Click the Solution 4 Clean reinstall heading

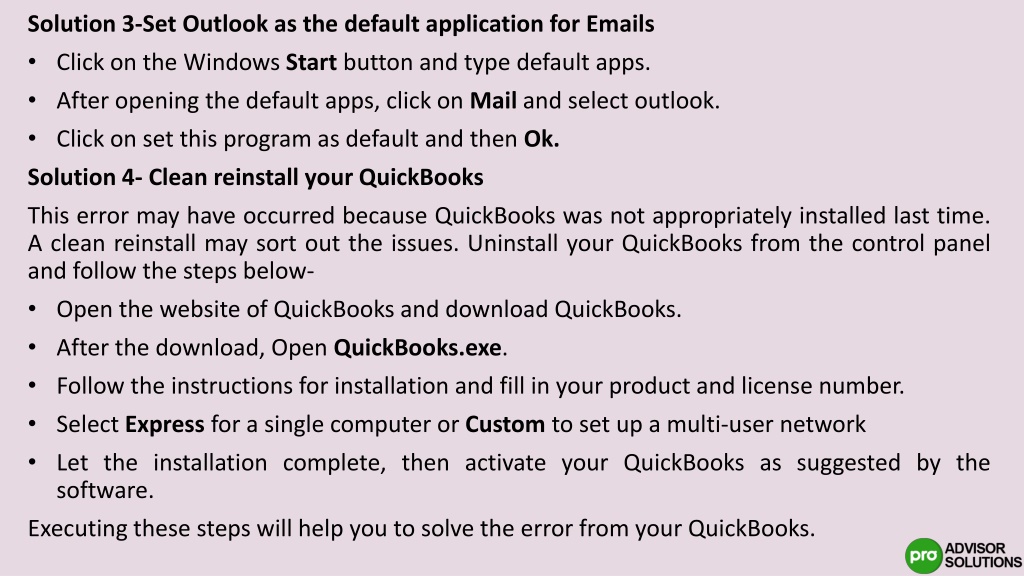pyautogui.click(x=255, y=177)
